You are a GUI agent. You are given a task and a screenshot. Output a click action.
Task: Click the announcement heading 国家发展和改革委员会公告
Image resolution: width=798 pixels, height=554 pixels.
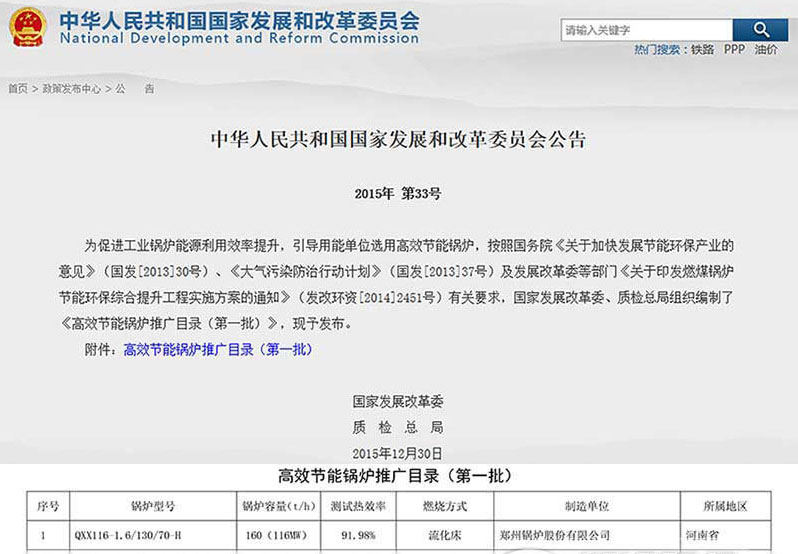click(x=398, y=139)
